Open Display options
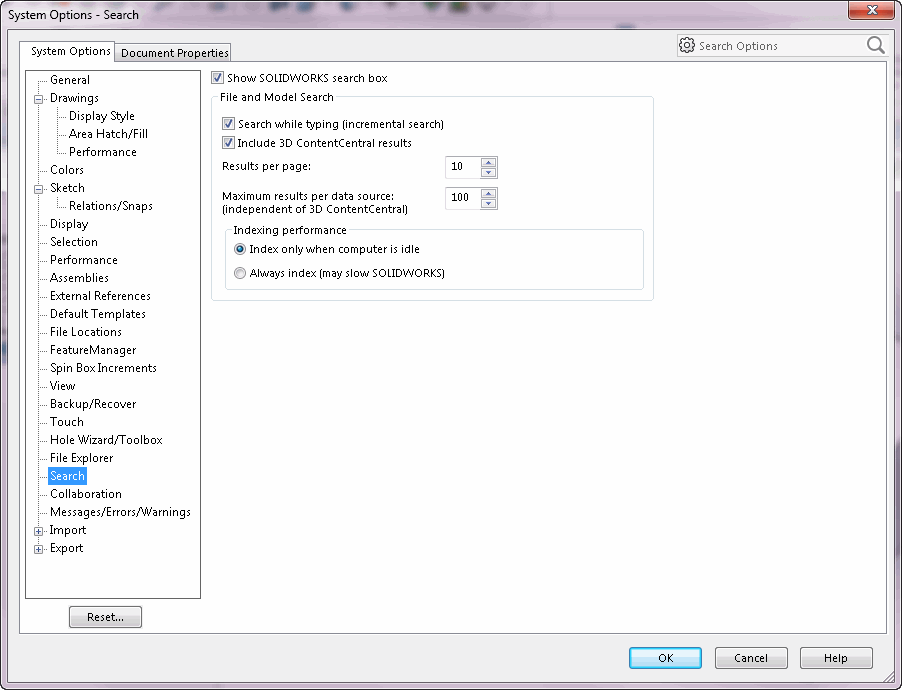Viewport: 902px width, 690px height. (69, 224)
